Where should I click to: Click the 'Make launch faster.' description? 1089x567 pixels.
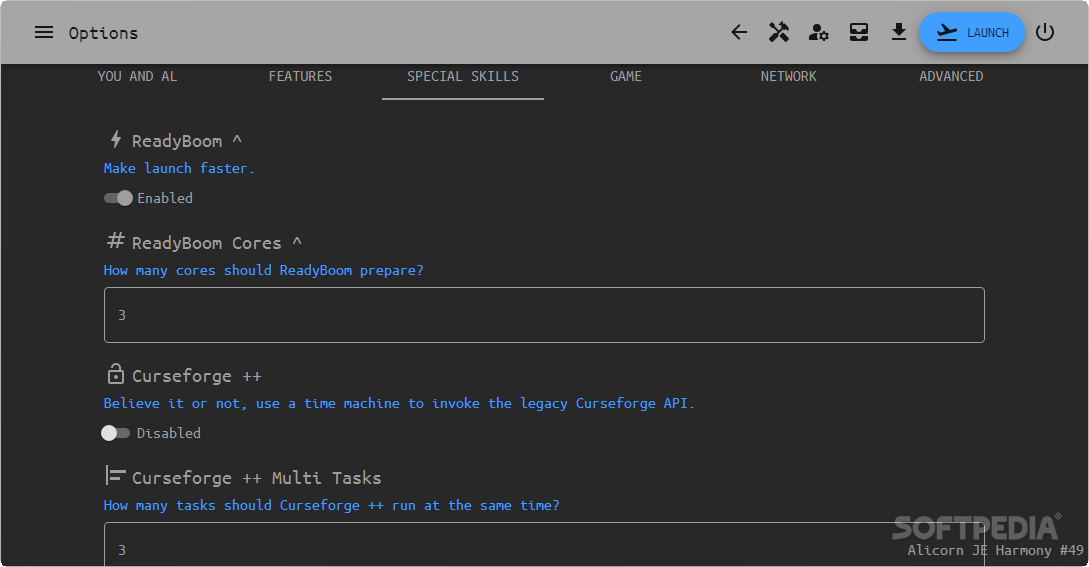(179, 168)
